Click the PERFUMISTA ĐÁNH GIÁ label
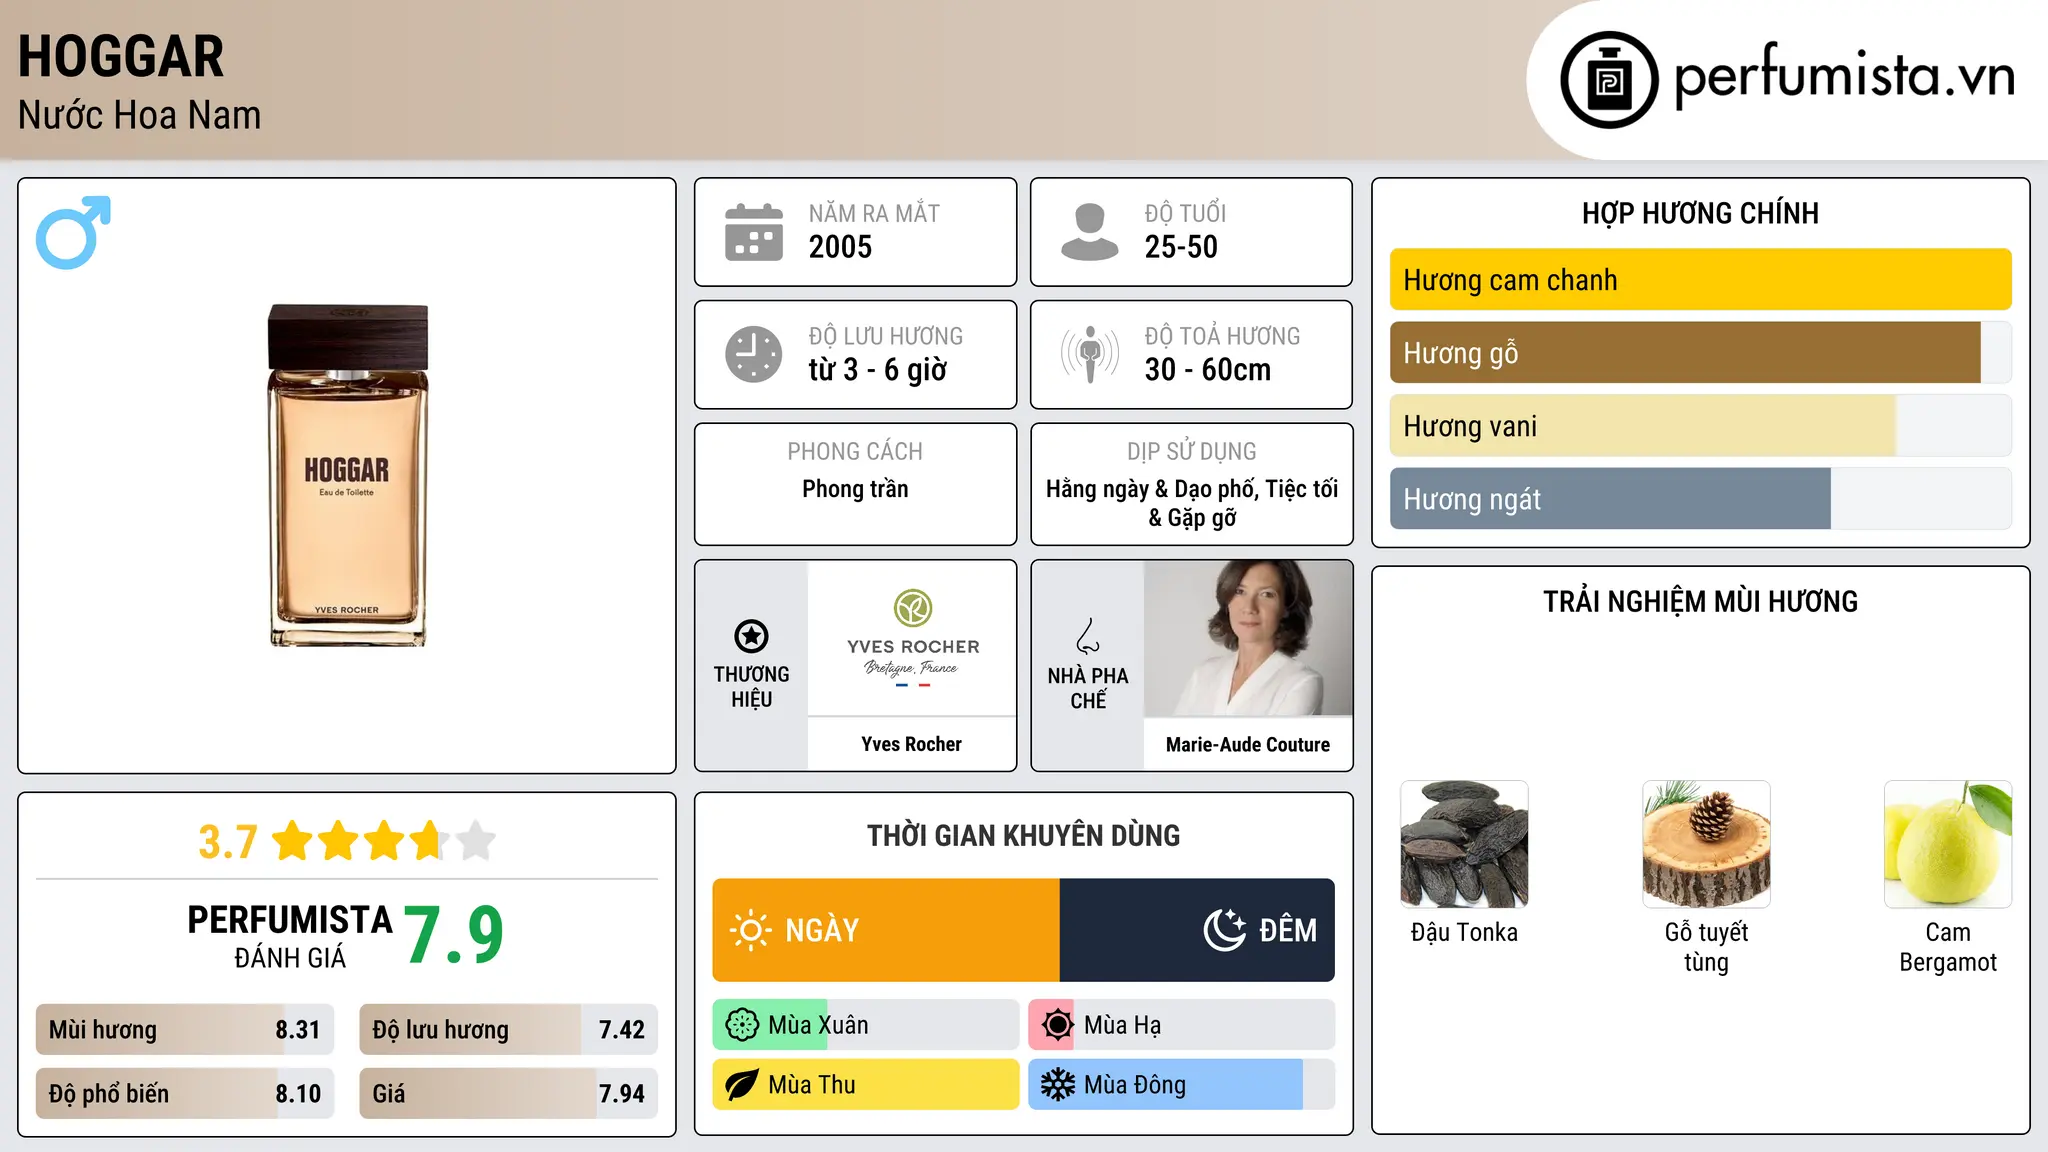 290,936
